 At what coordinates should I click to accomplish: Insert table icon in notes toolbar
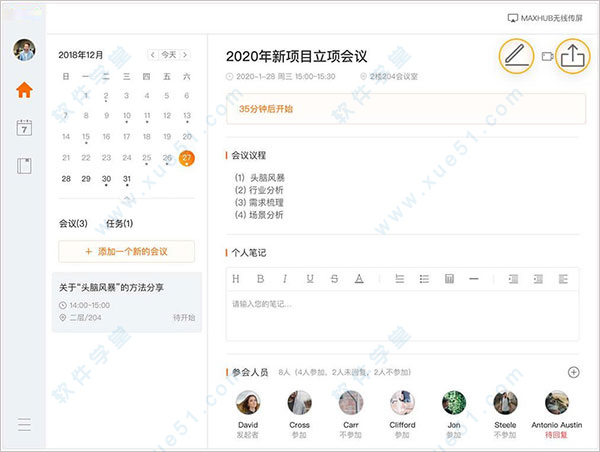click(449, 279)
